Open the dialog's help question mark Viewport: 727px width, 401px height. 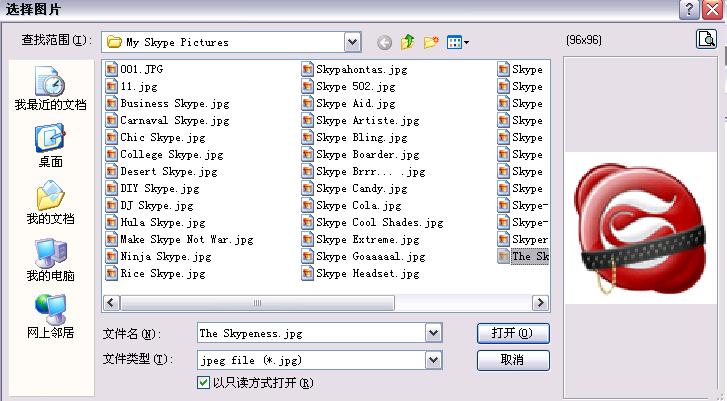(x=689, y=9)
